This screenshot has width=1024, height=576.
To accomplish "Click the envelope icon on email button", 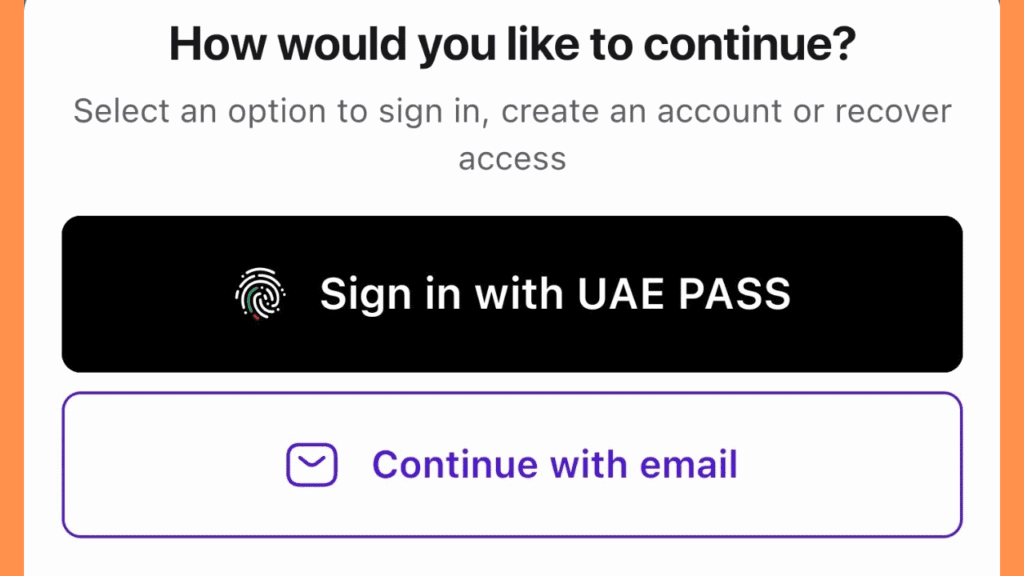I will click(x=310, y=464).
